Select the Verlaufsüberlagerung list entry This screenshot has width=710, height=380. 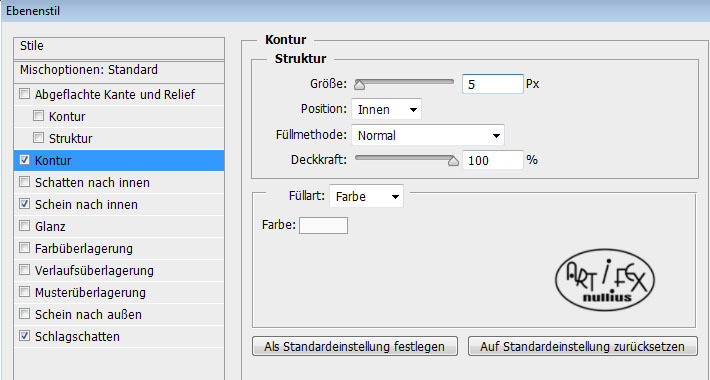coord(119,270)
